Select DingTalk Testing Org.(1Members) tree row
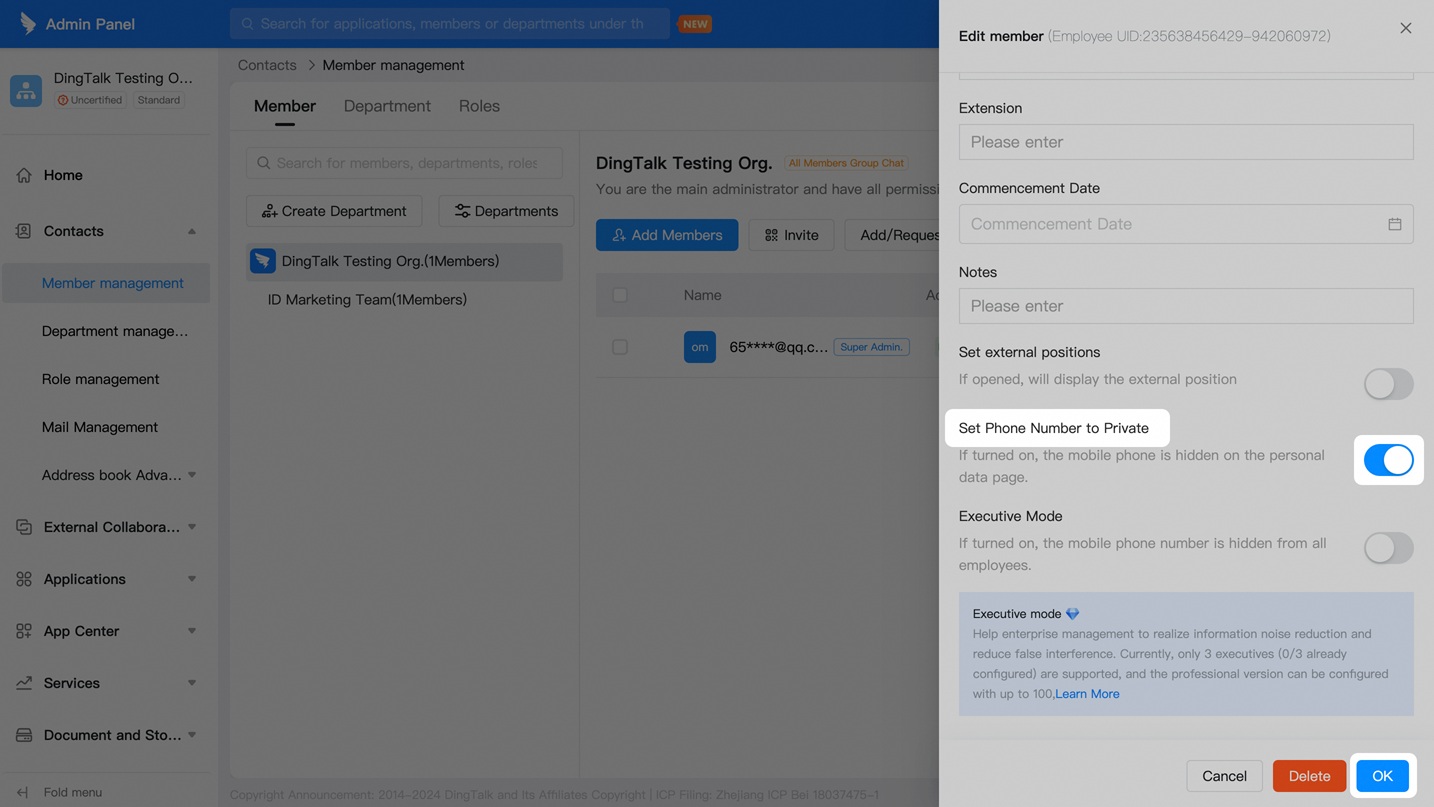This screenshot has width=1434, height=807. [404, 261]
